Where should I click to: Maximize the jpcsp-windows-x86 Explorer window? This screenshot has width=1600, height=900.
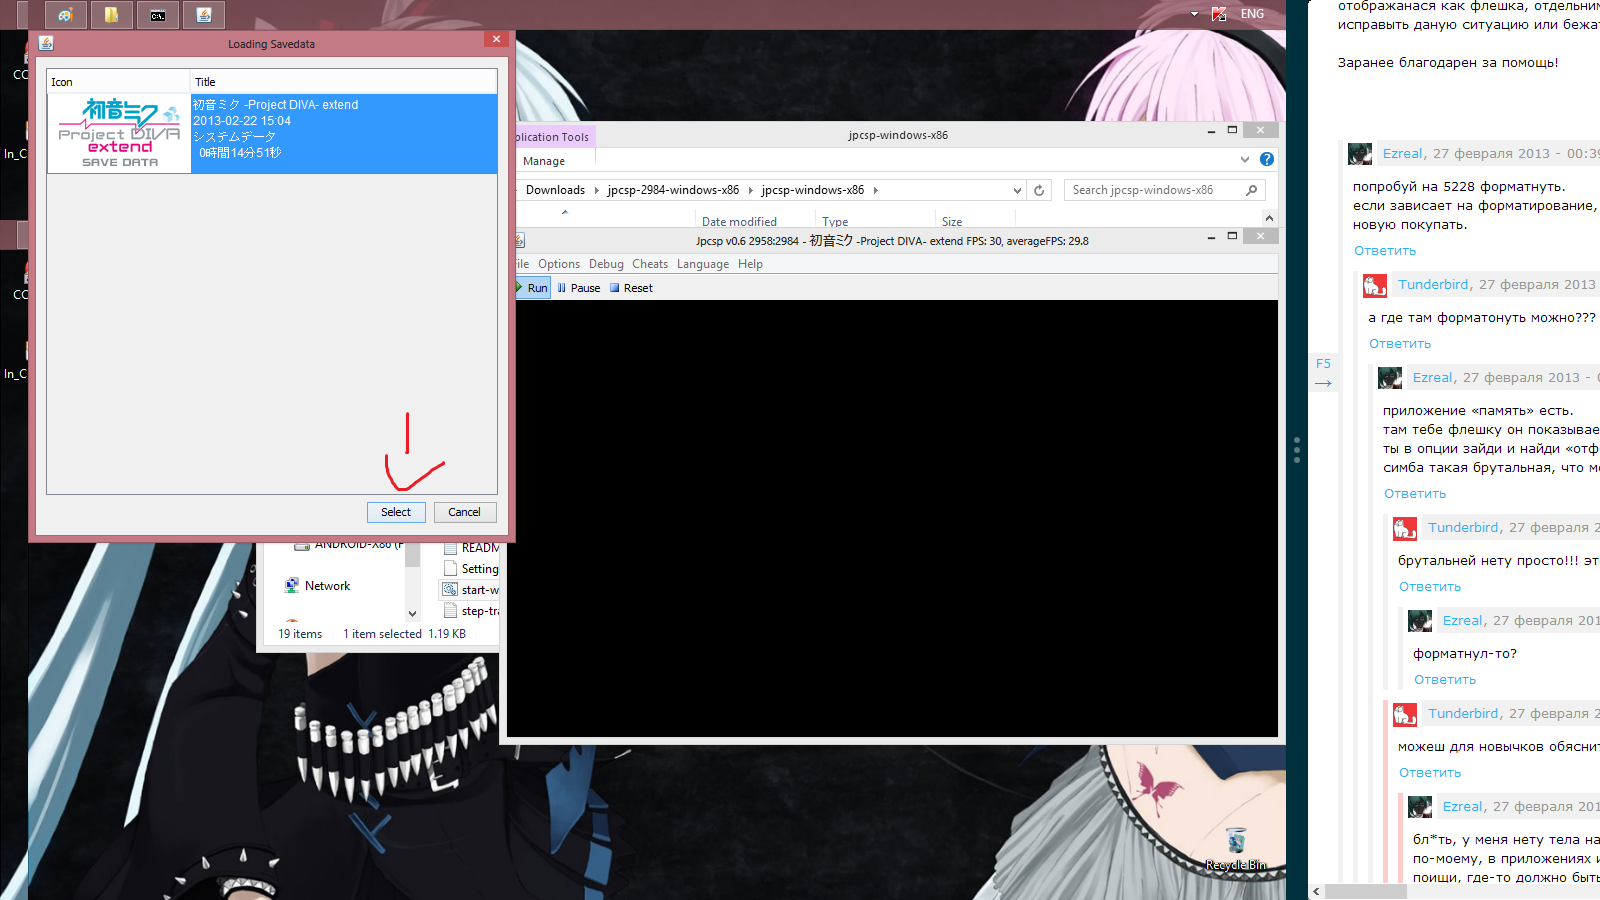pos(1232,130)
